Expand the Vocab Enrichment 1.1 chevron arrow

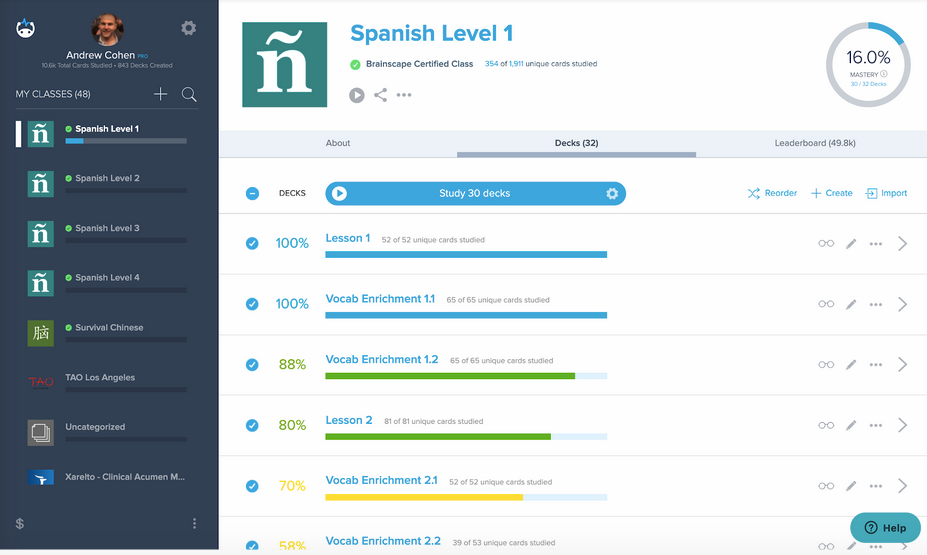(902, 304)
